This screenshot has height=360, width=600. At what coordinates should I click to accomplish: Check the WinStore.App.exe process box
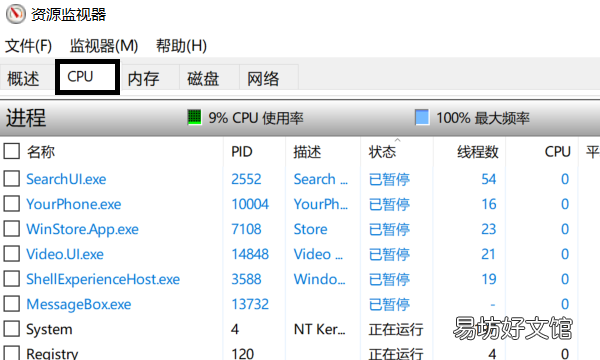11,229
